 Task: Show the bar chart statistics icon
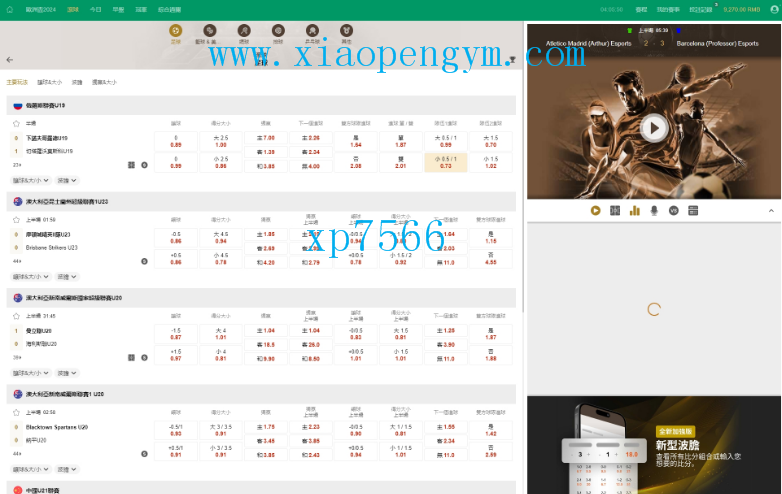[x=634, y=211]
